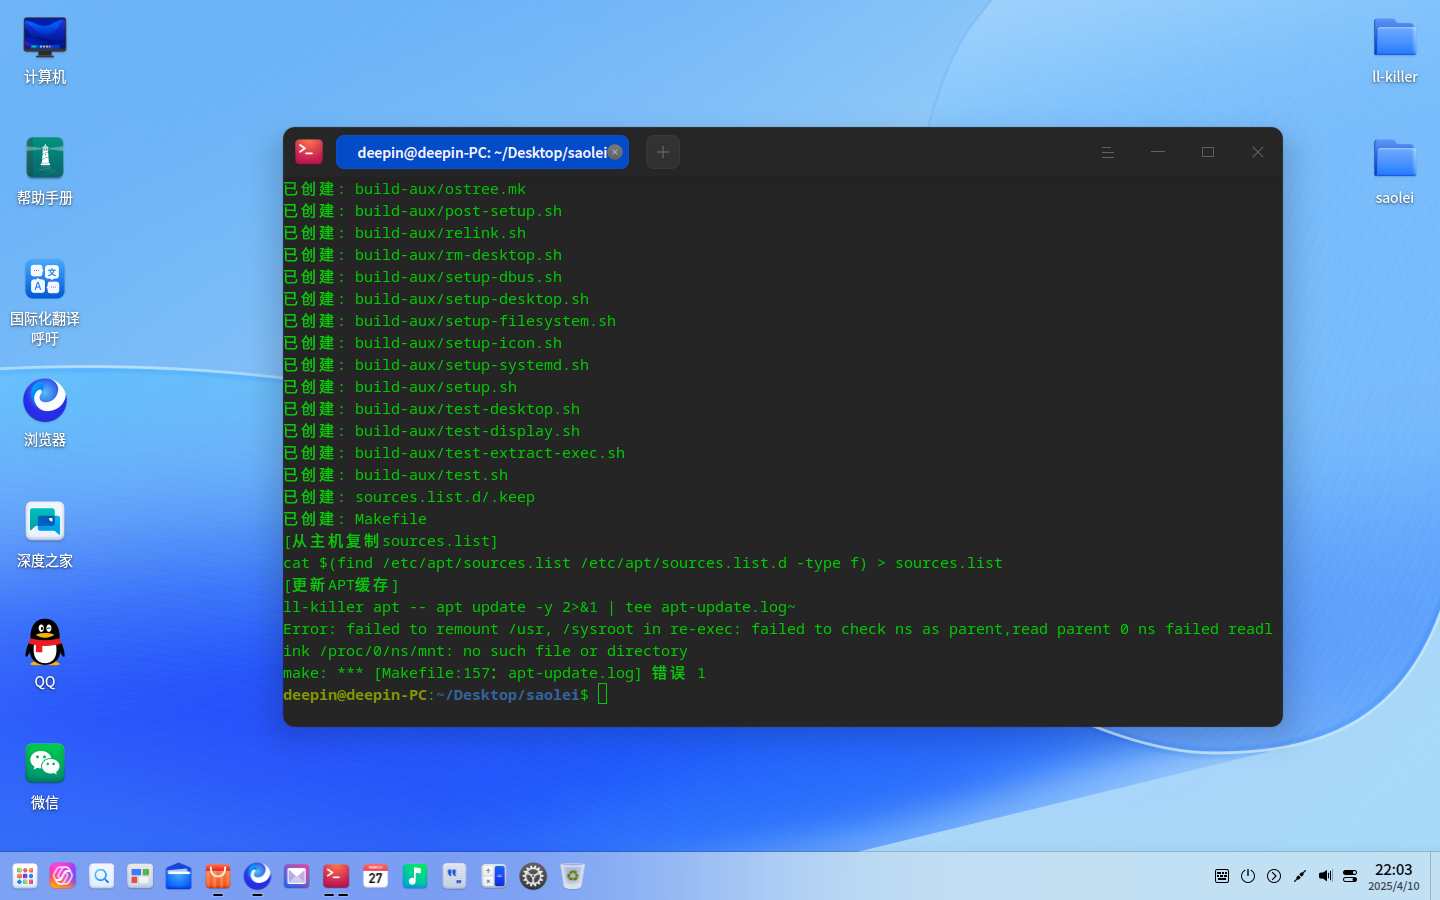
Task: Select the 浏览器 desktop icon
Action: (x=45, y=414)
